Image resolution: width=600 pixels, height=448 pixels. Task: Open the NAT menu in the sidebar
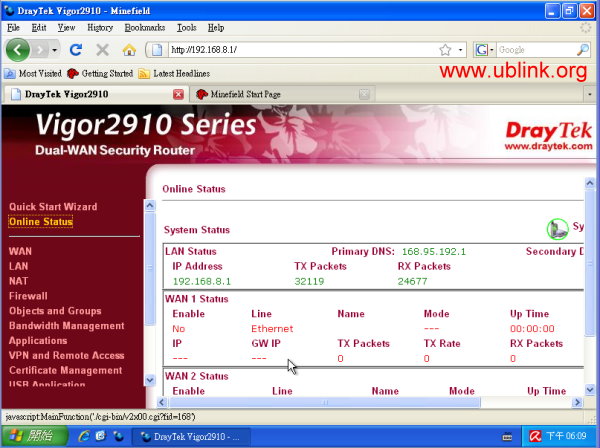tap(18, 281)
